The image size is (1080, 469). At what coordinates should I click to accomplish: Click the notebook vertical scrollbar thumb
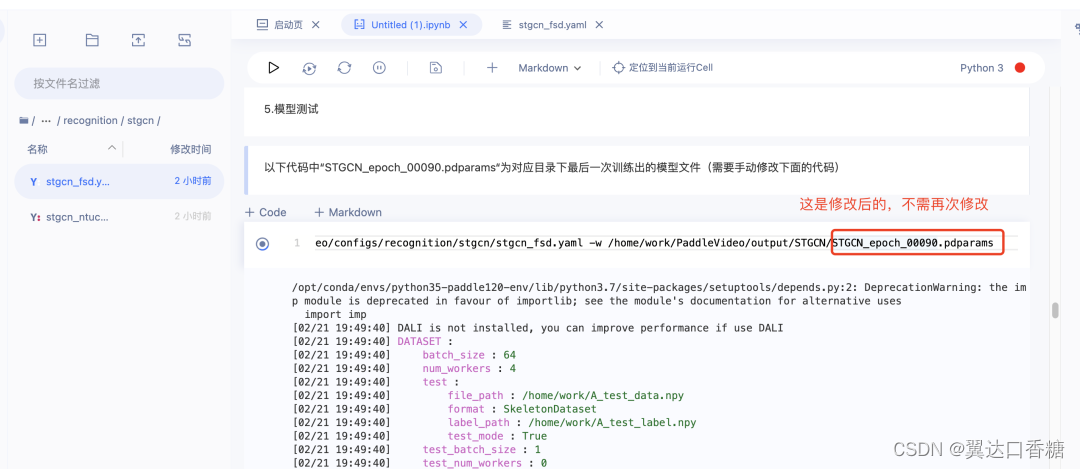pyautogui.click(x=1054, y=311)
